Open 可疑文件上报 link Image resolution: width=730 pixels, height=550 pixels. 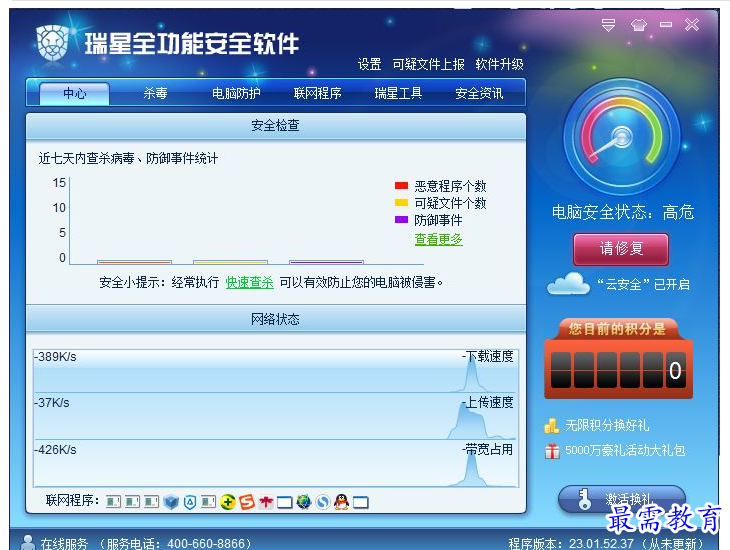pos(428,64)
